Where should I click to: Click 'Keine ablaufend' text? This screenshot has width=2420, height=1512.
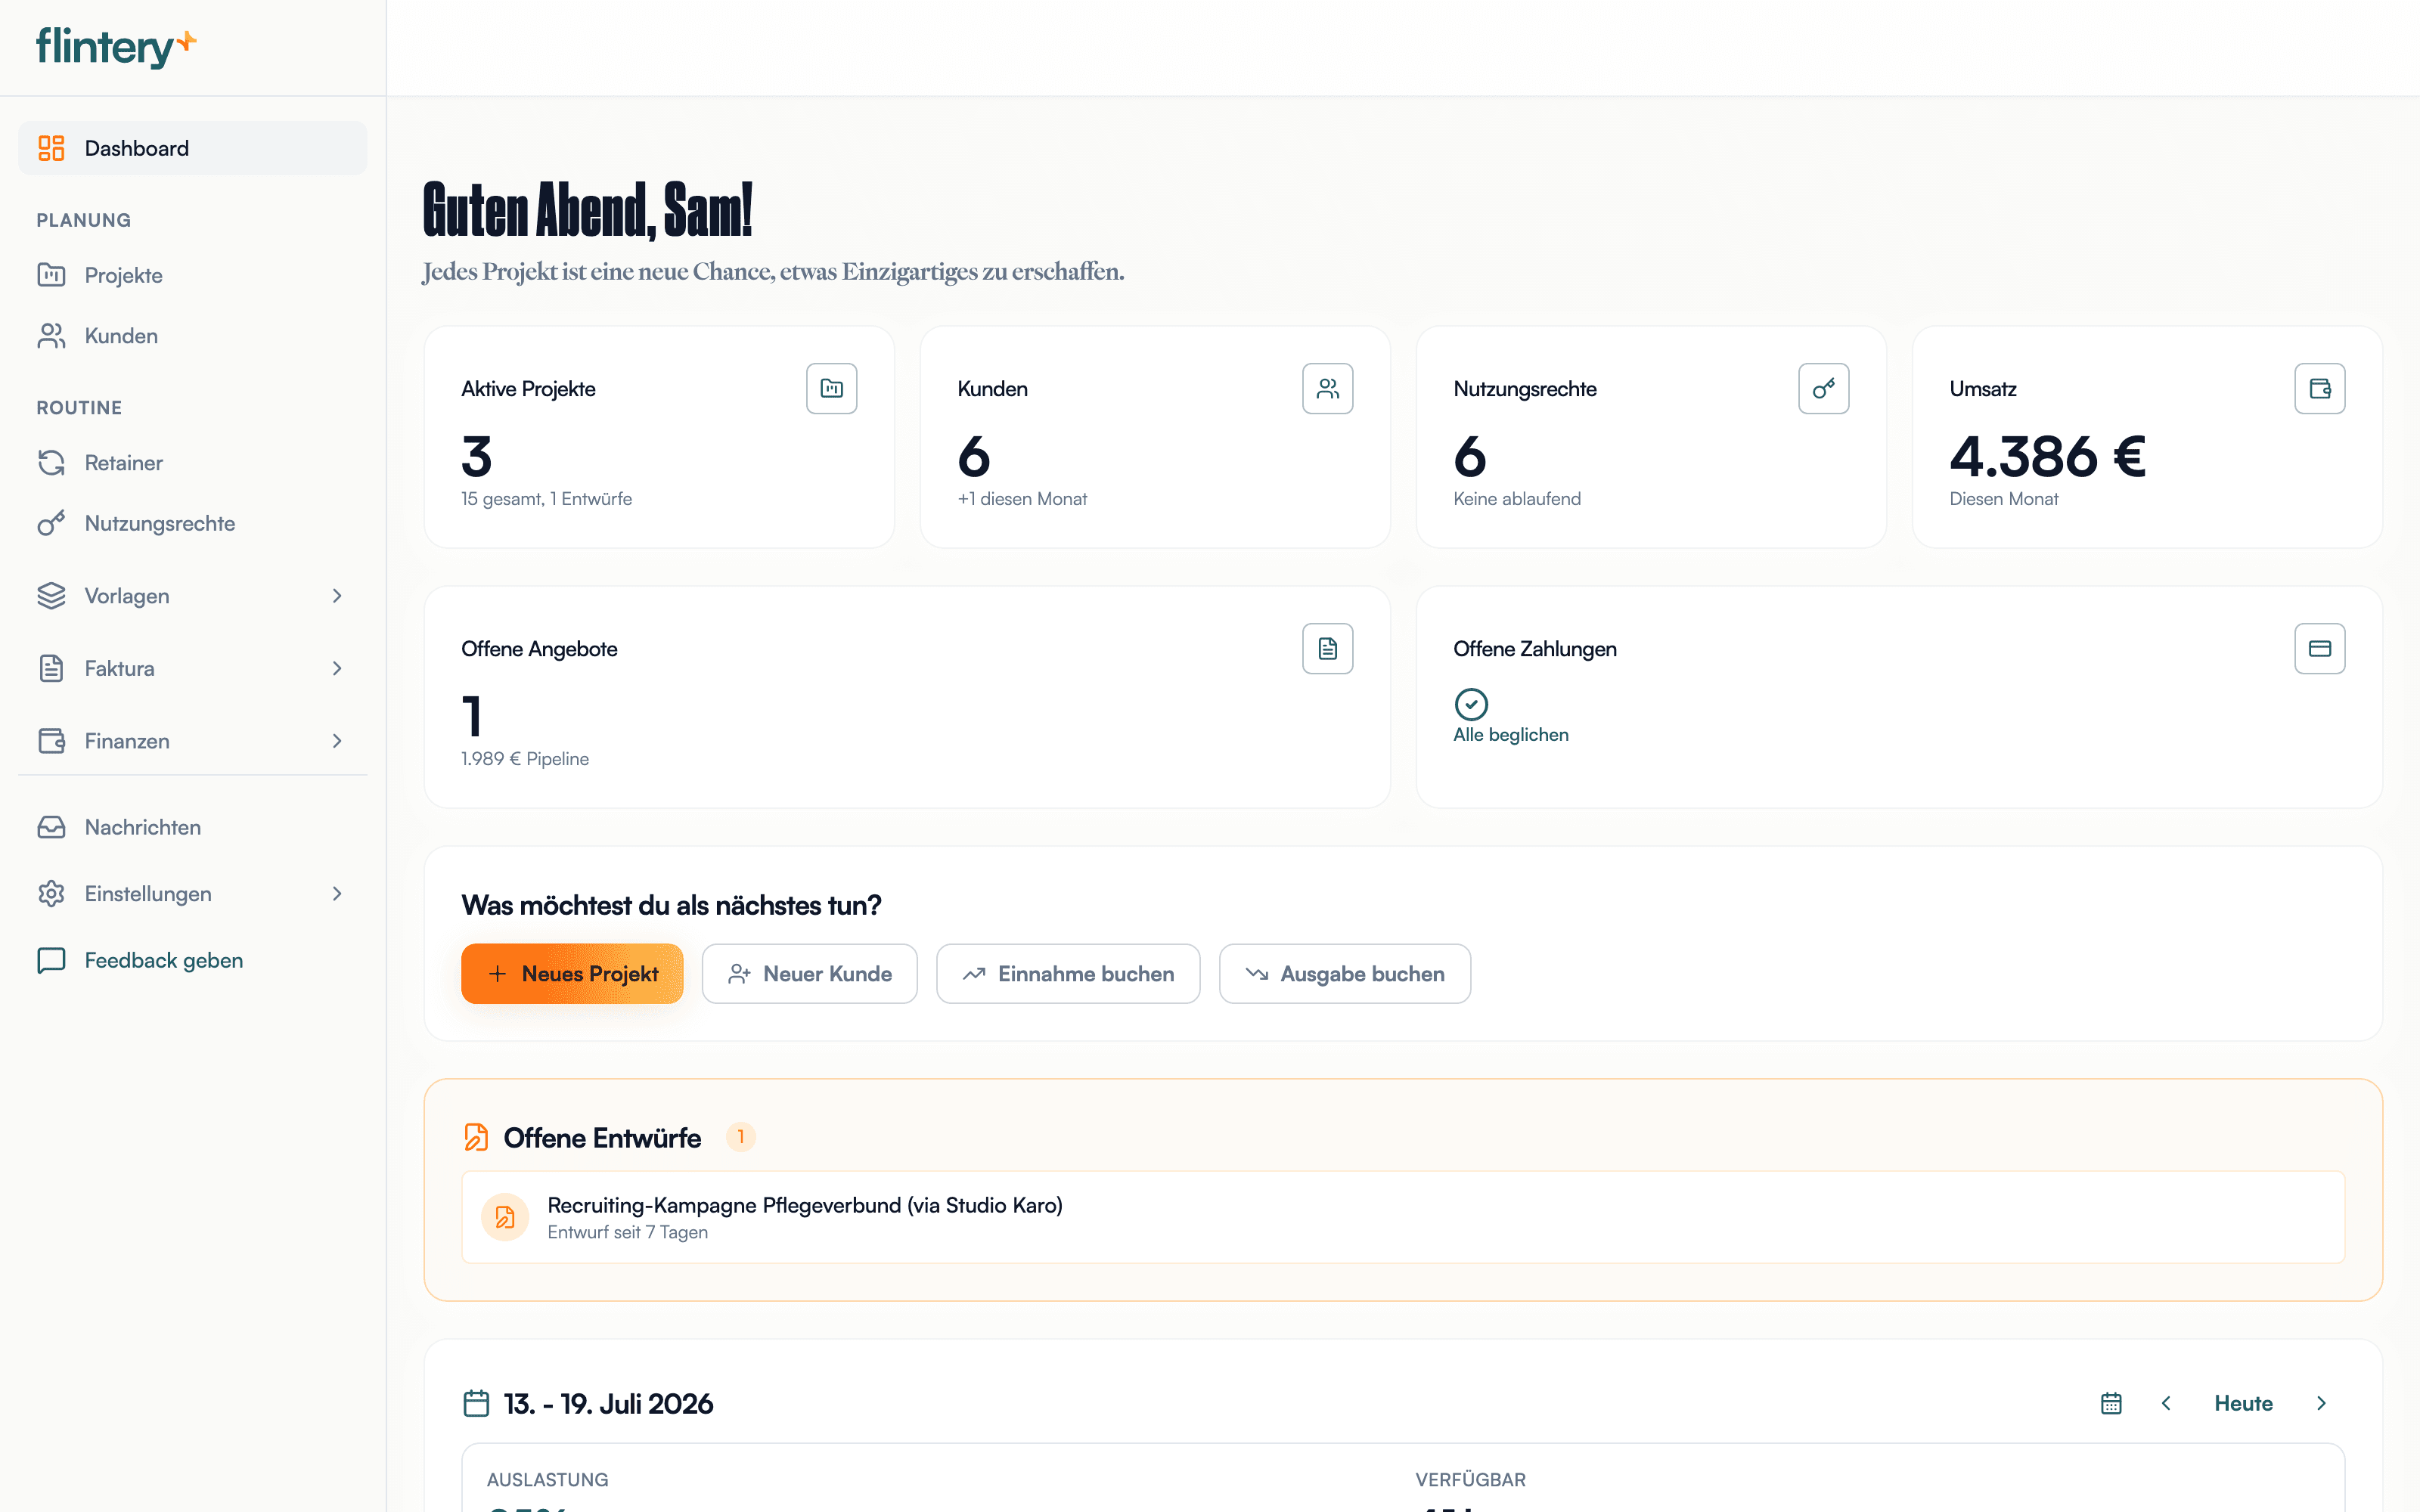point(1517,499)
